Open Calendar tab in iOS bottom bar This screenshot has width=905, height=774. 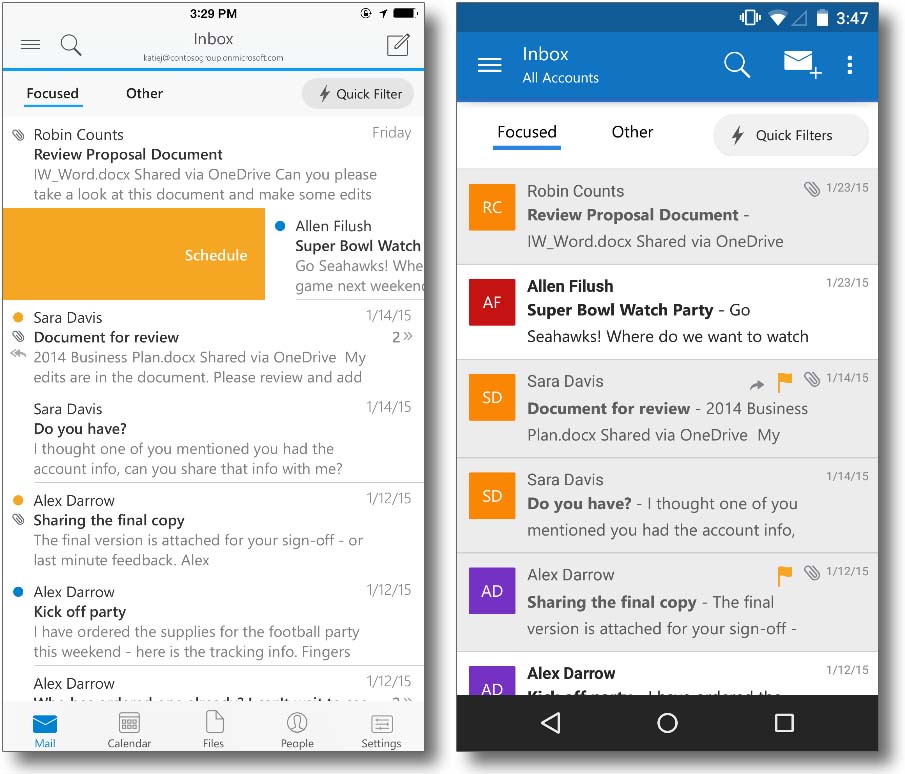click(129, 730)
